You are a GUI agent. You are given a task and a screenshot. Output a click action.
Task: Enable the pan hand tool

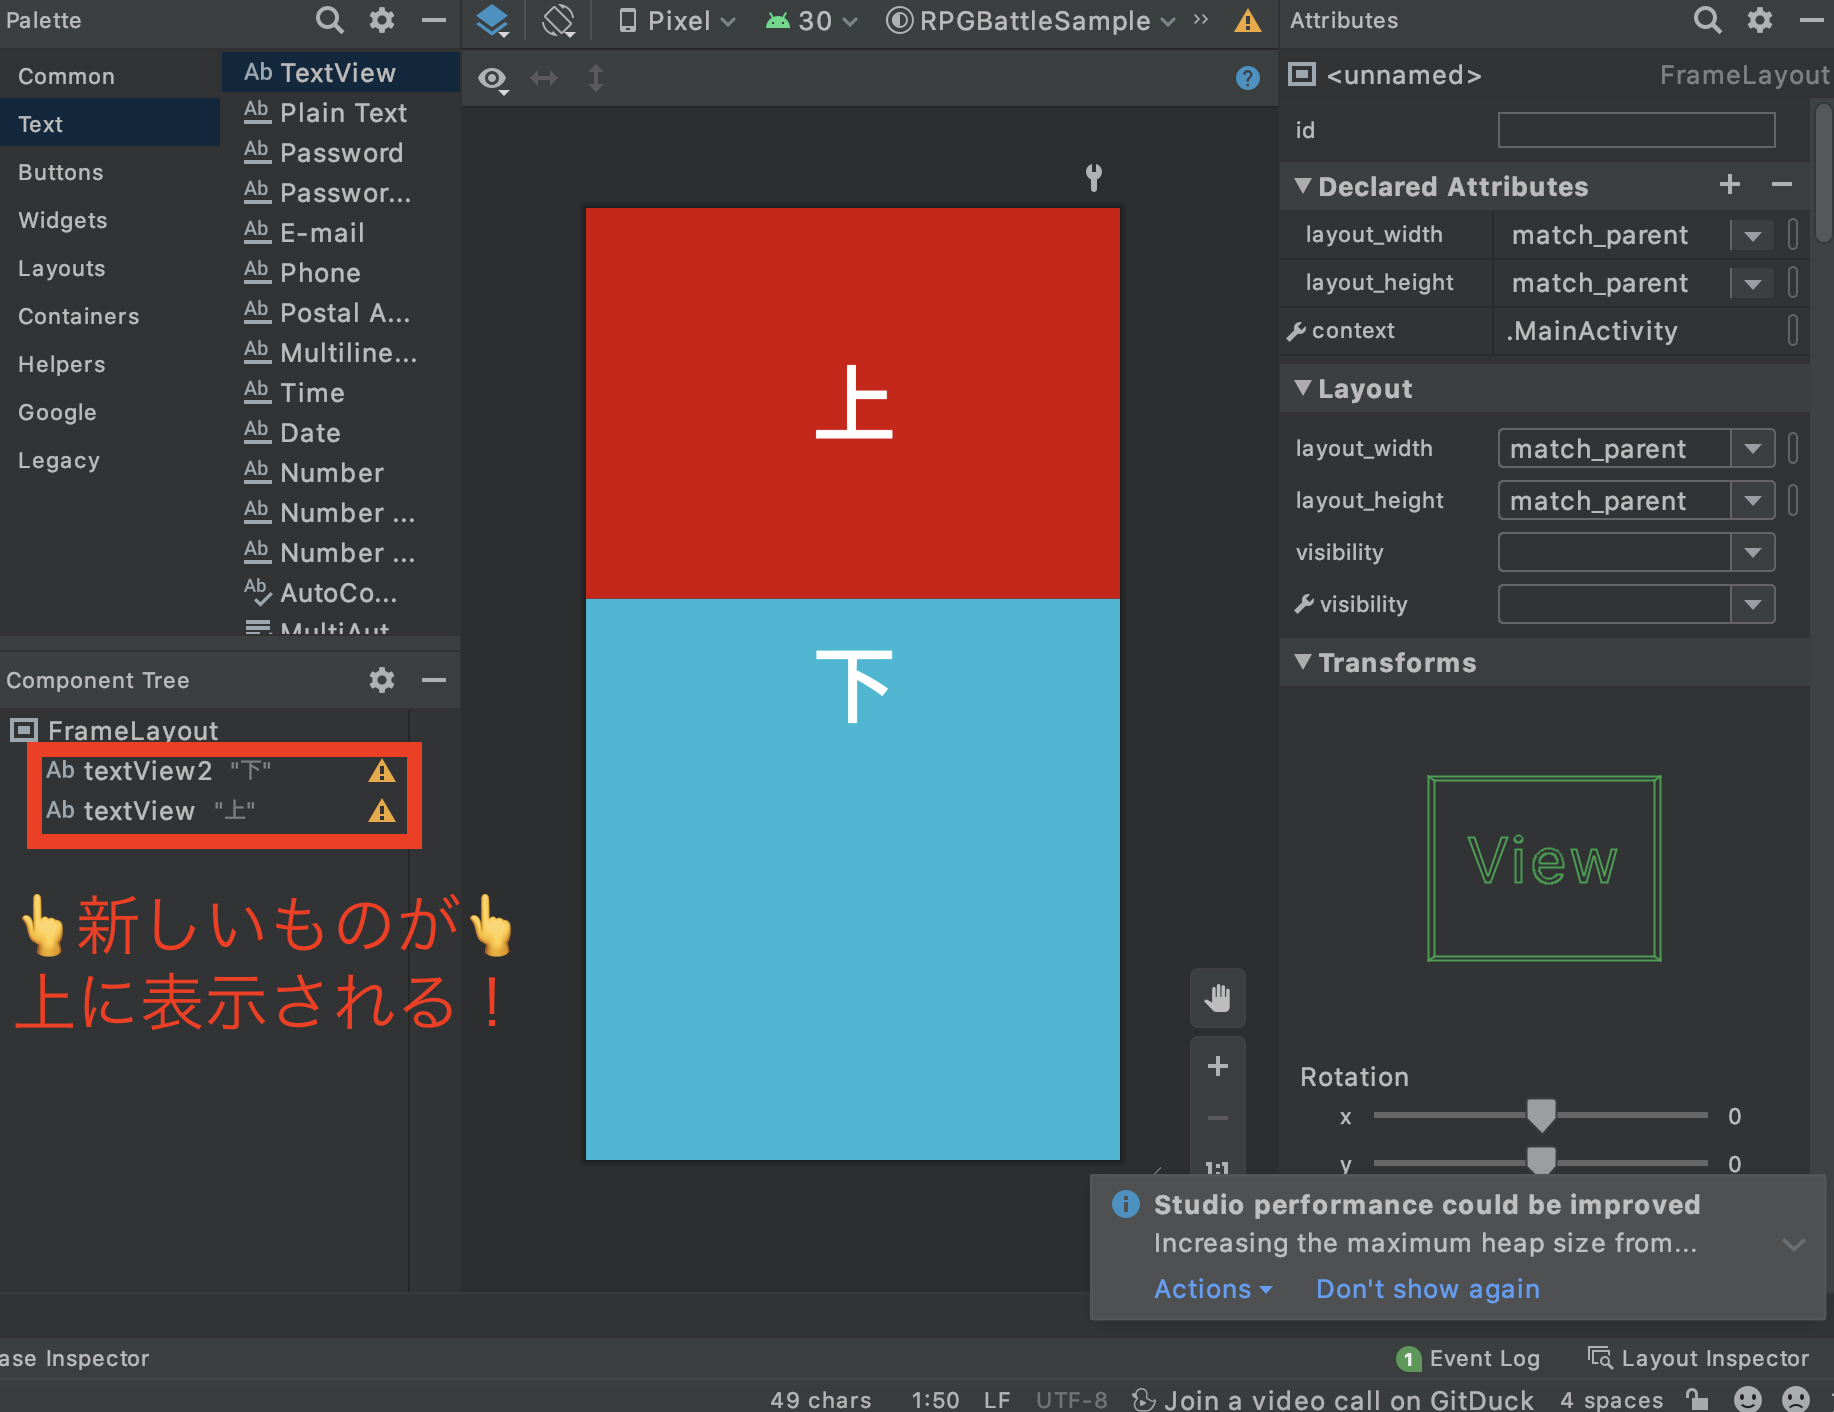pos(1217,997)
